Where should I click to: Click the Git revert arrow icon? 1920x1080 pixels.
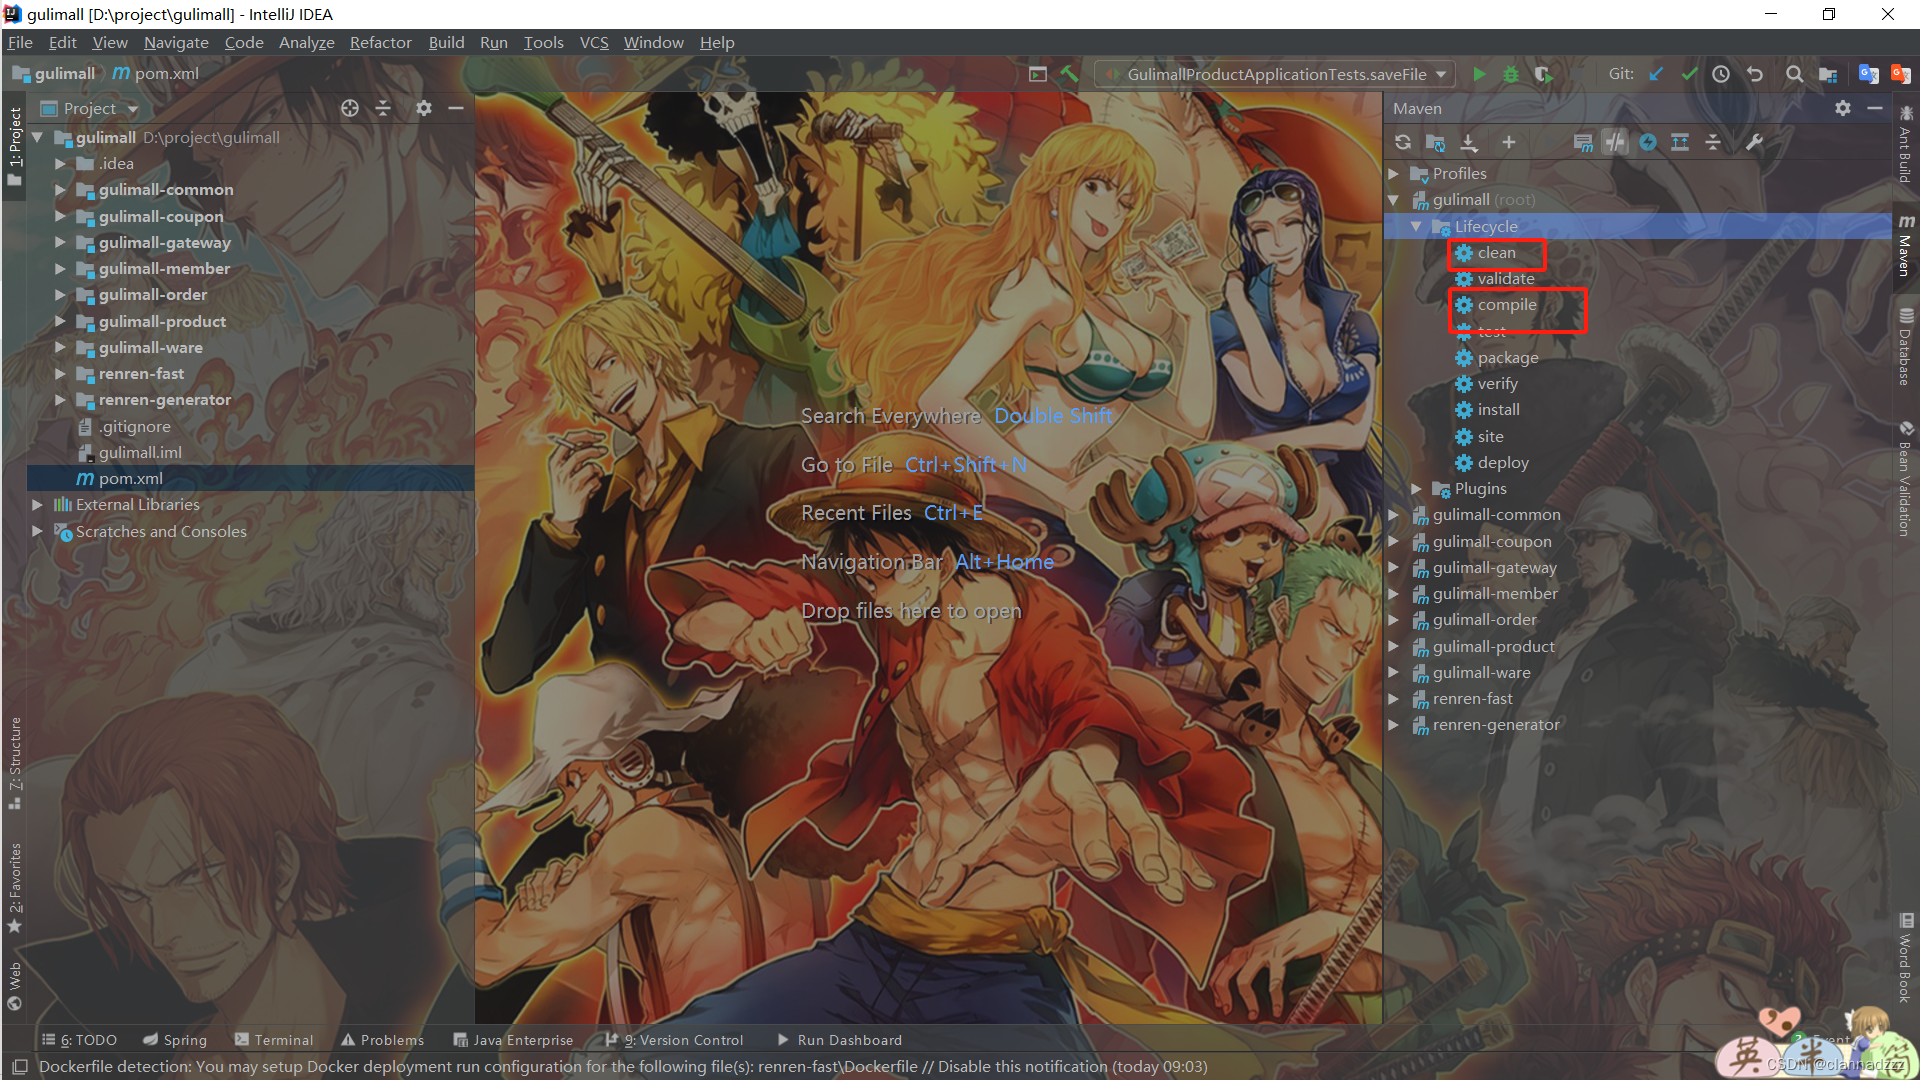coord(1754,74)
